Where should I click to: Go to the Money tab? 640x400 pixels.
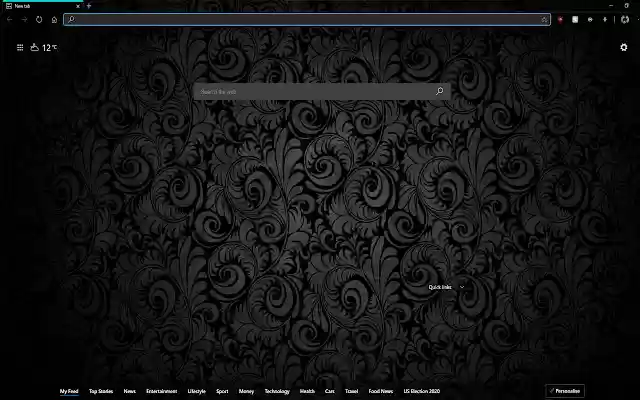246,391
